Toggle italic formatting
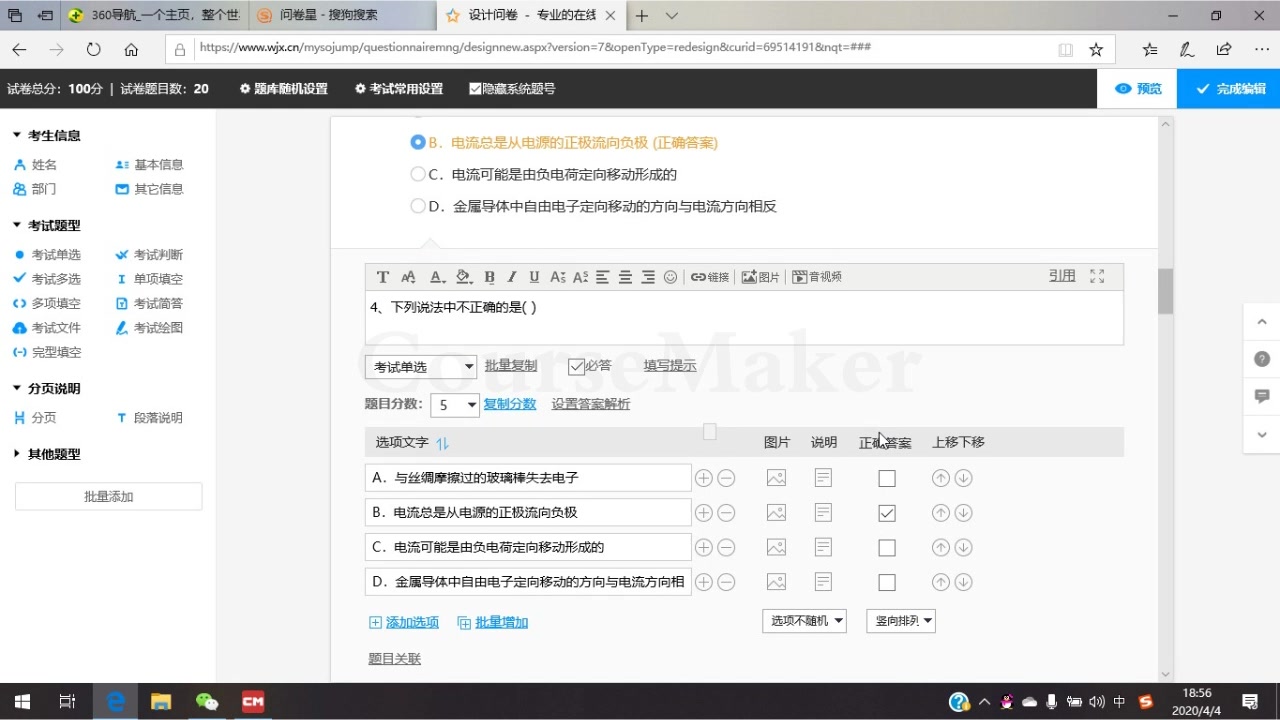1280x720 pixels. tap(512, 277)
